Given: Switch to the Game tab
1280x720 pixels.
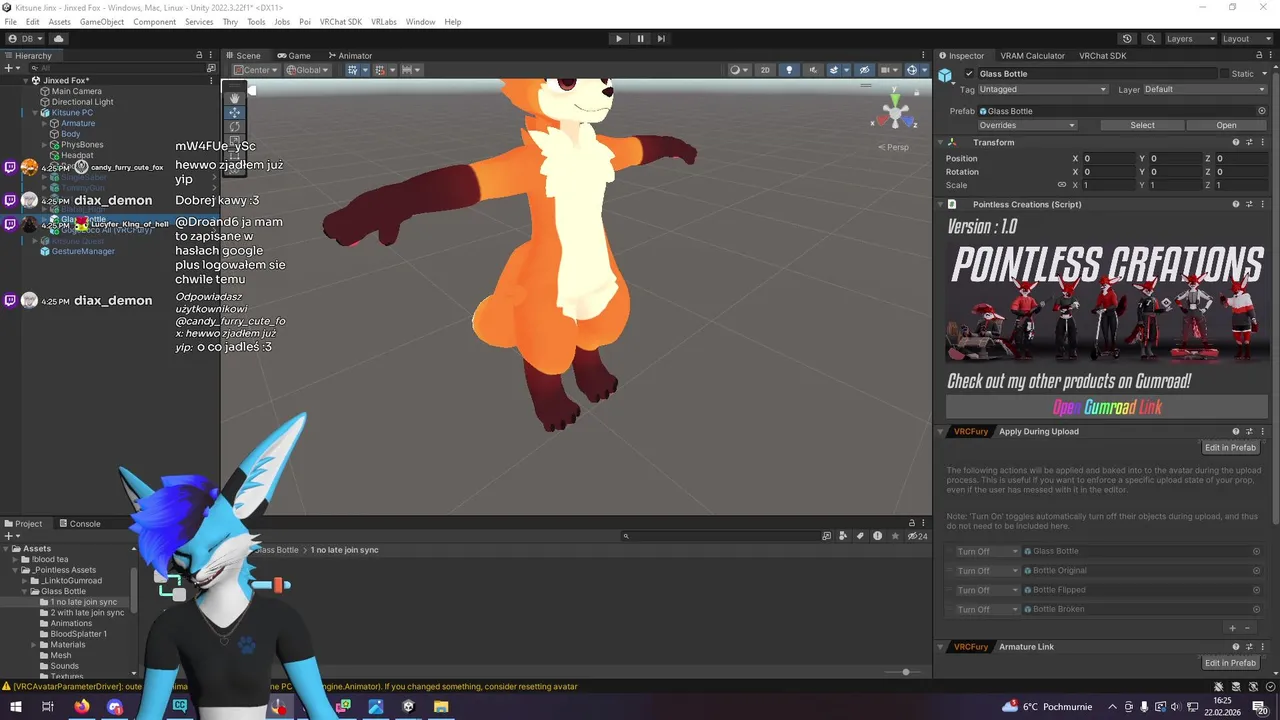Looking at the screenshot, I should click(x=293, y=56).
